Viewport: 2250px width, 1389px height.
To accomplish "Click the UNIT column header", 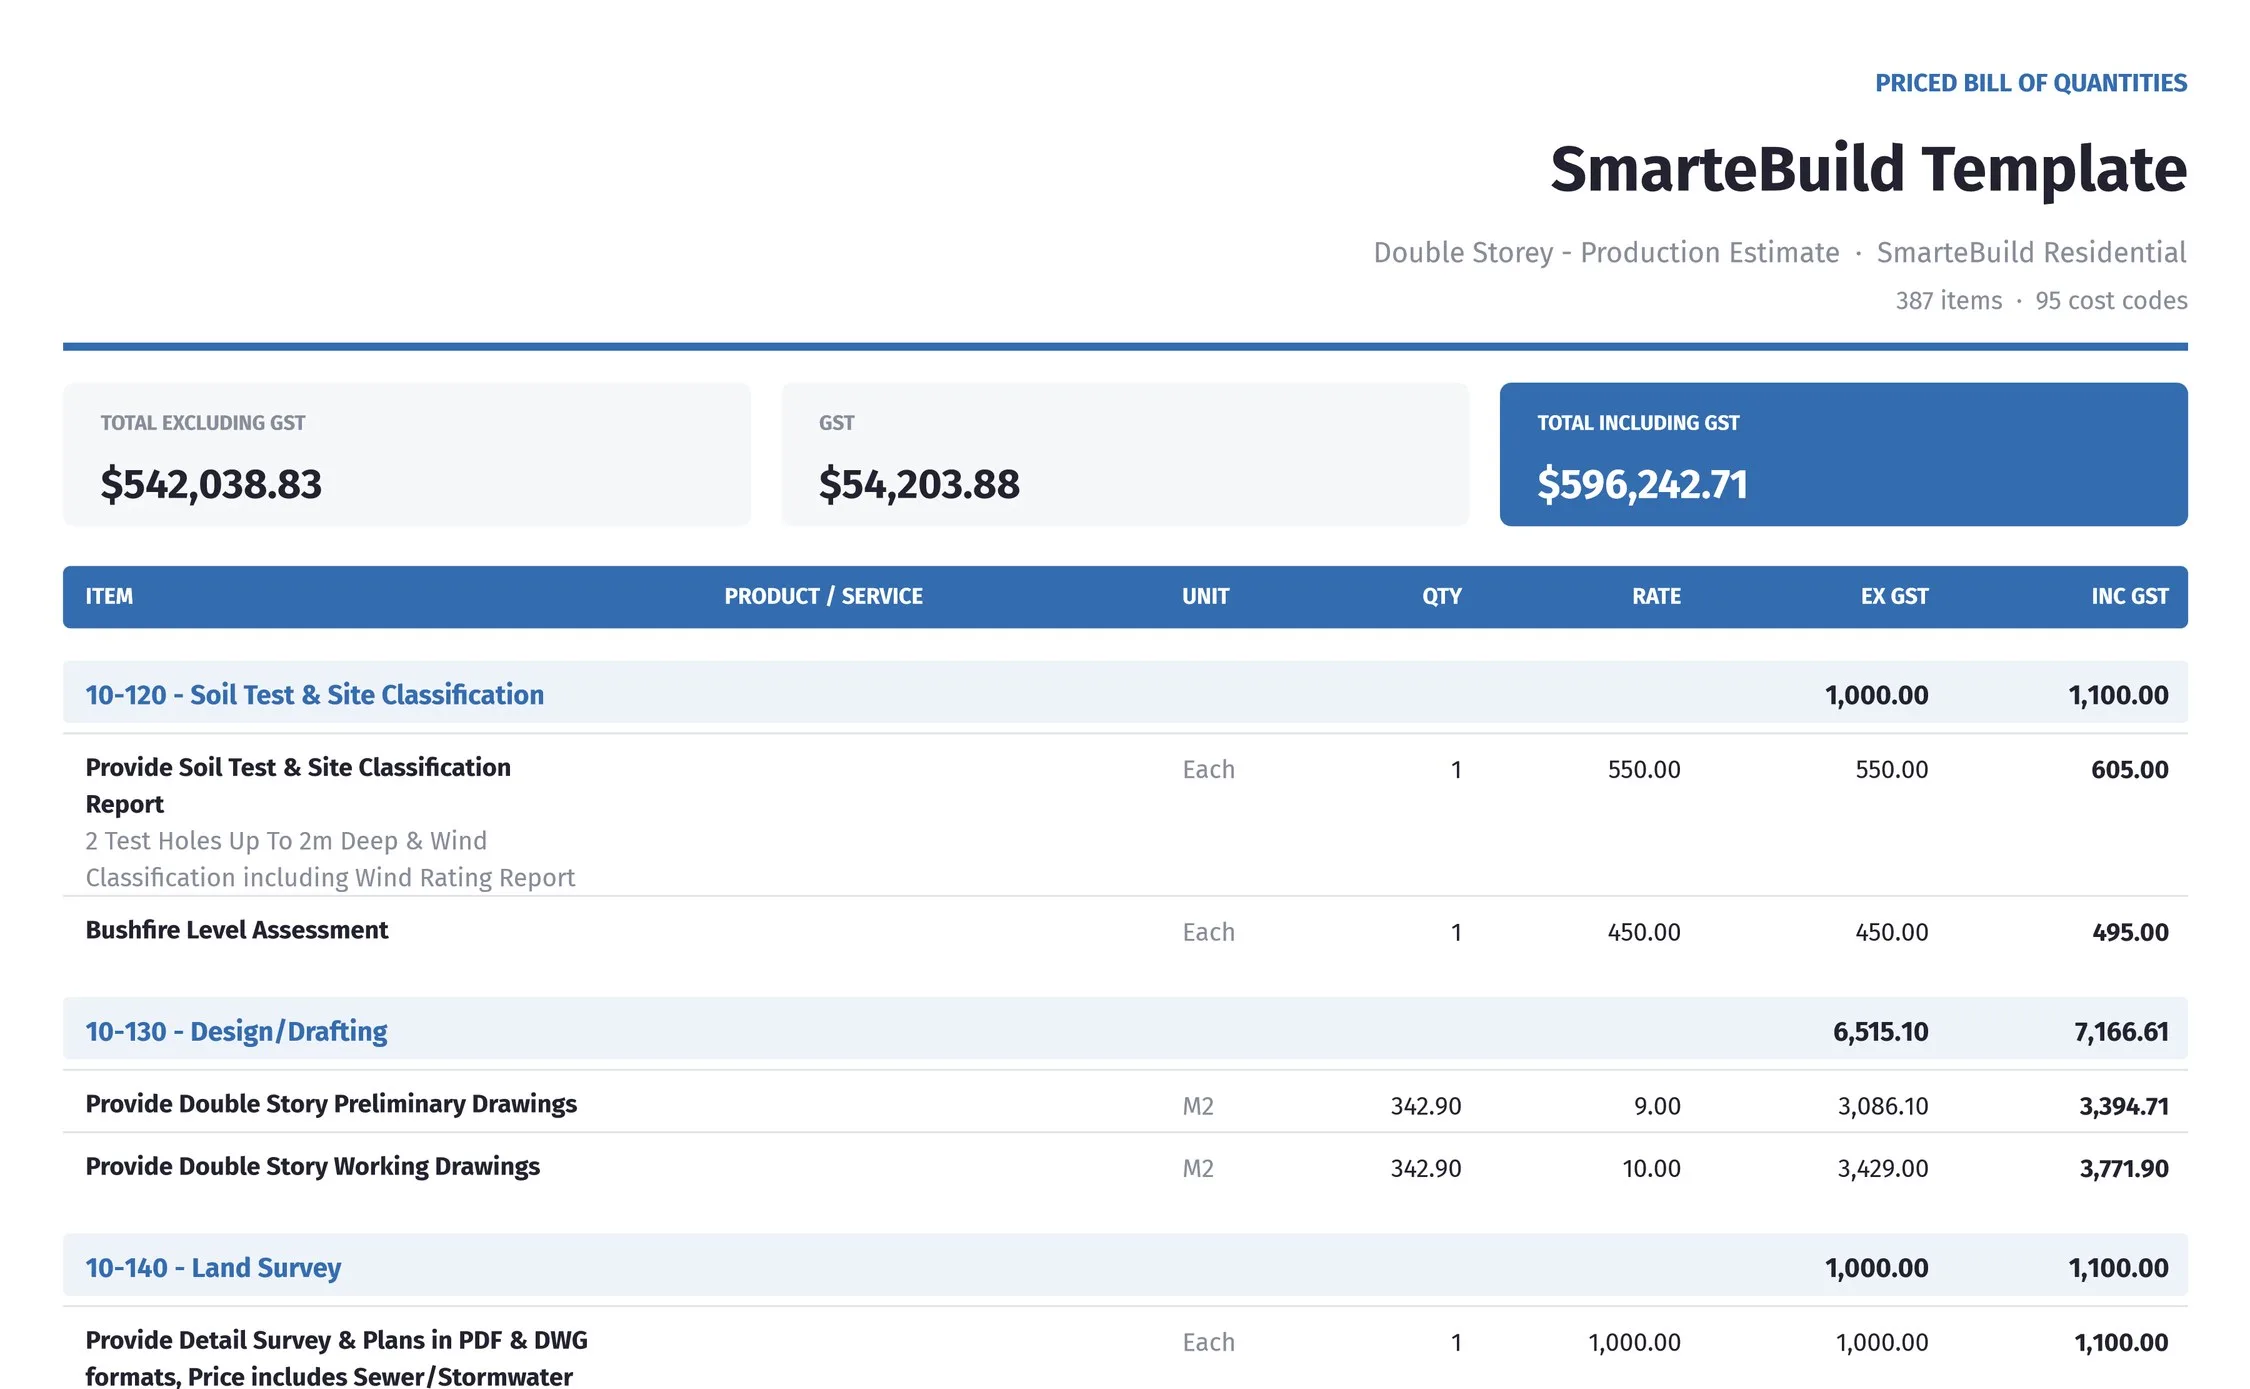I will 1205,596.
